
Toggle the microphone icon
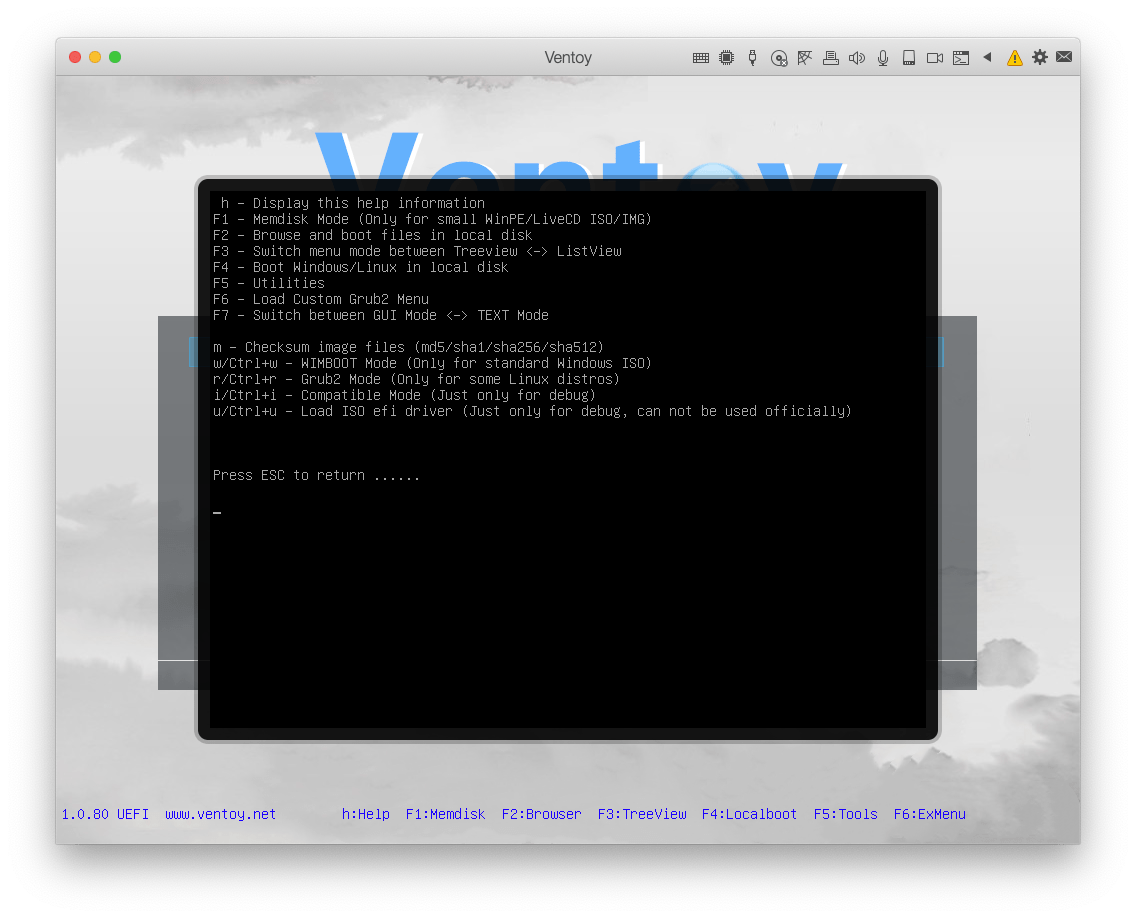pos(883,58)
